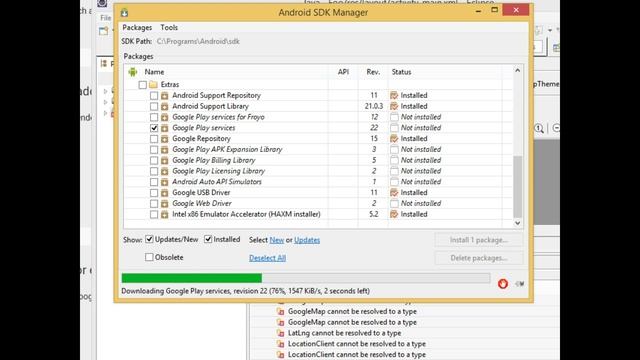The height and width of the screenshot is (360, 640).
Task: Stop the download with the red stop icon
Action: (x=503, y=283)
